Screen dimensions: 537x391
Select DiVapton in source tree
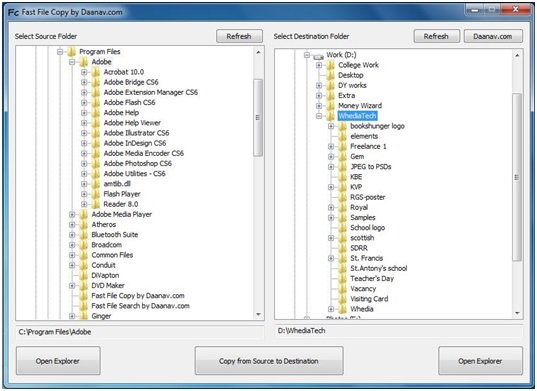(x=105, y=275)
